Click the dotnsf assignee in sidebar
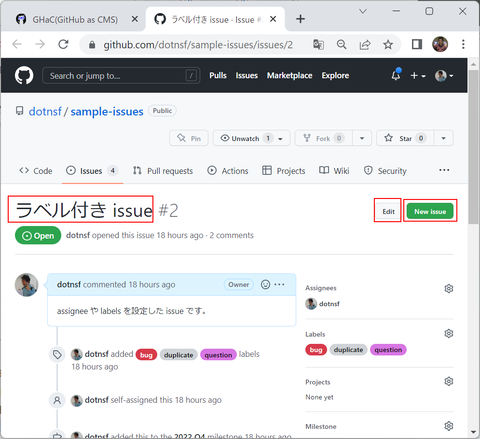The image size is (480, 439). point(323,304)
